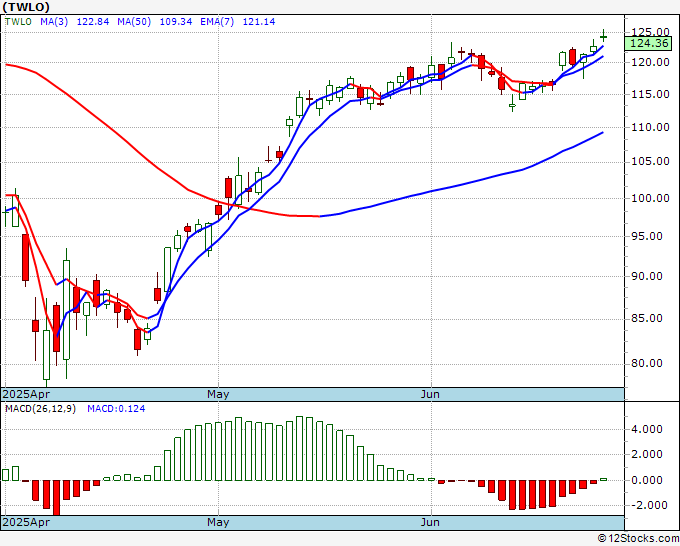Click the 115.00 price axis label
Image resolution: width=680 pixels, height=546 pixels.
pos(651,94)
